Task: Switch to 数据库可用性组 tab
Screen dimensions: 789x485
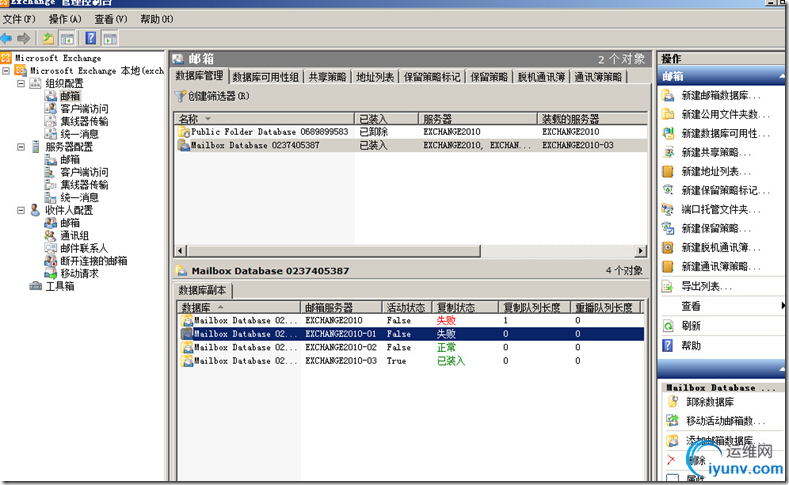Action: (266, 77)
